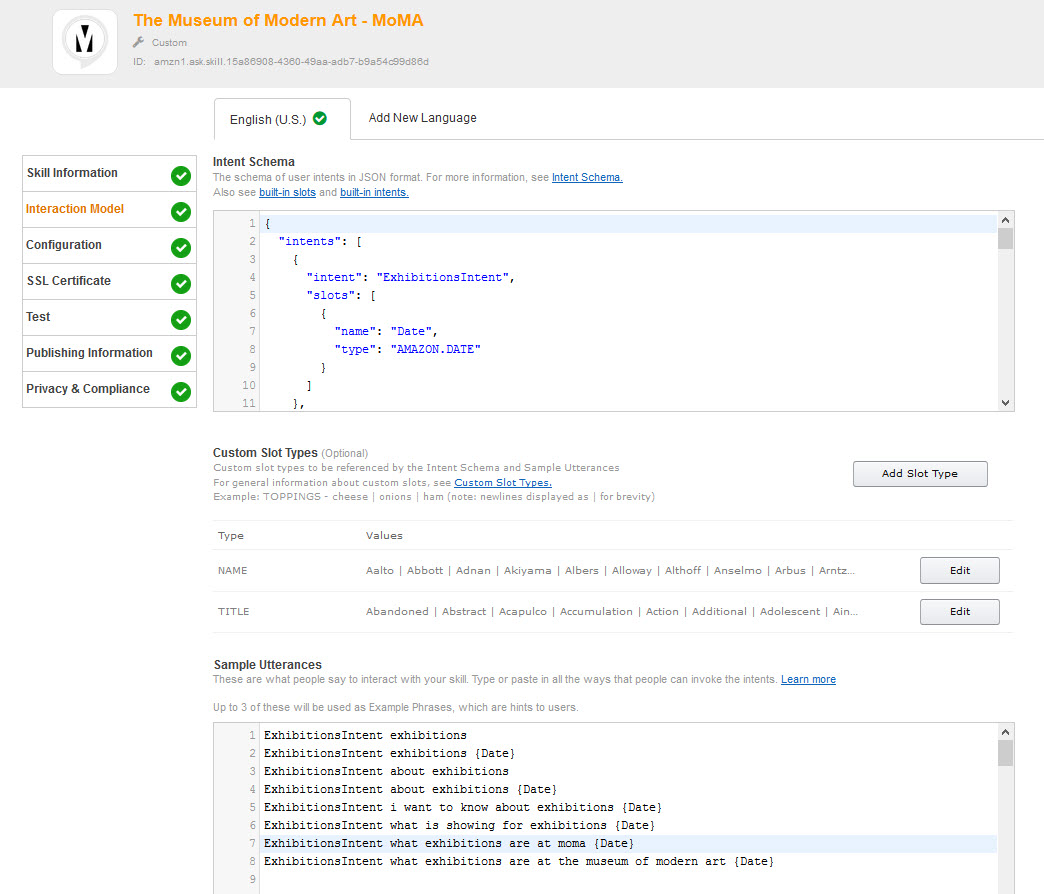Image resolution: width=1044 pixels, height=894 pixels.
Task: Place cursor on the "ExhibitionsIntent" intent line
Action: point(410,277)
